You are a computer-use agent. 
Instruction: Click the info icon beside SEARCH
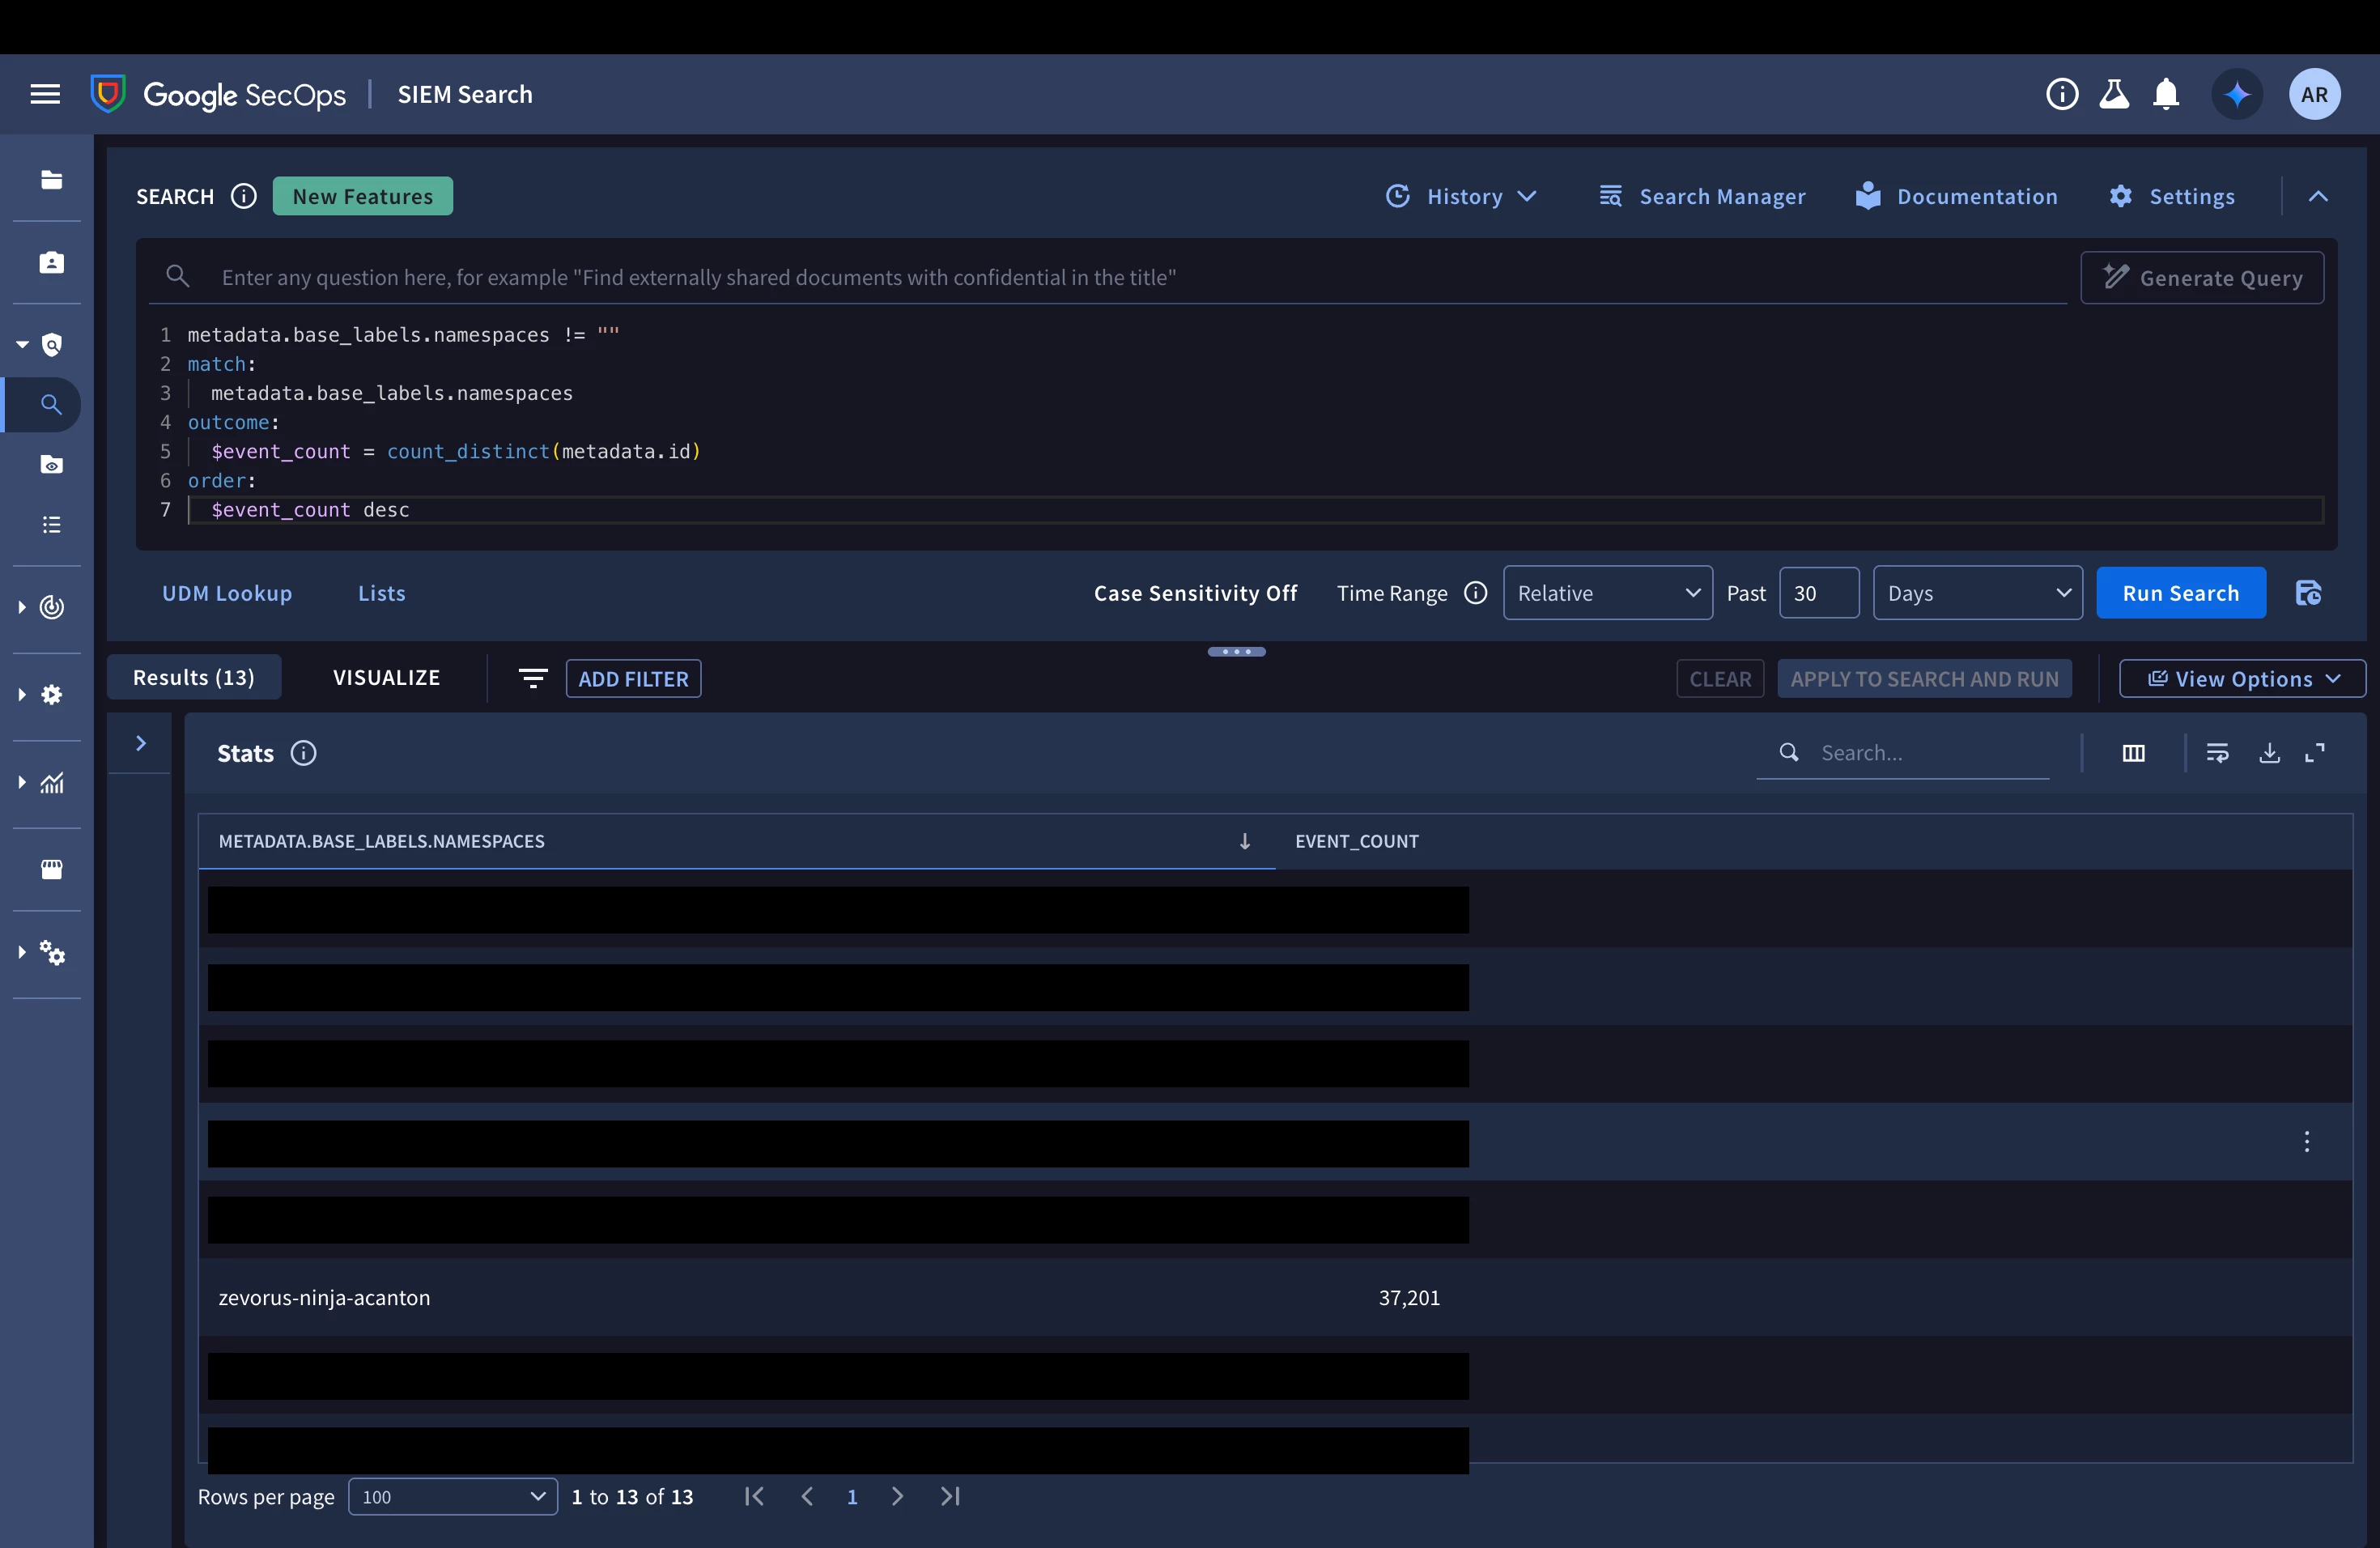coord(243,196)
